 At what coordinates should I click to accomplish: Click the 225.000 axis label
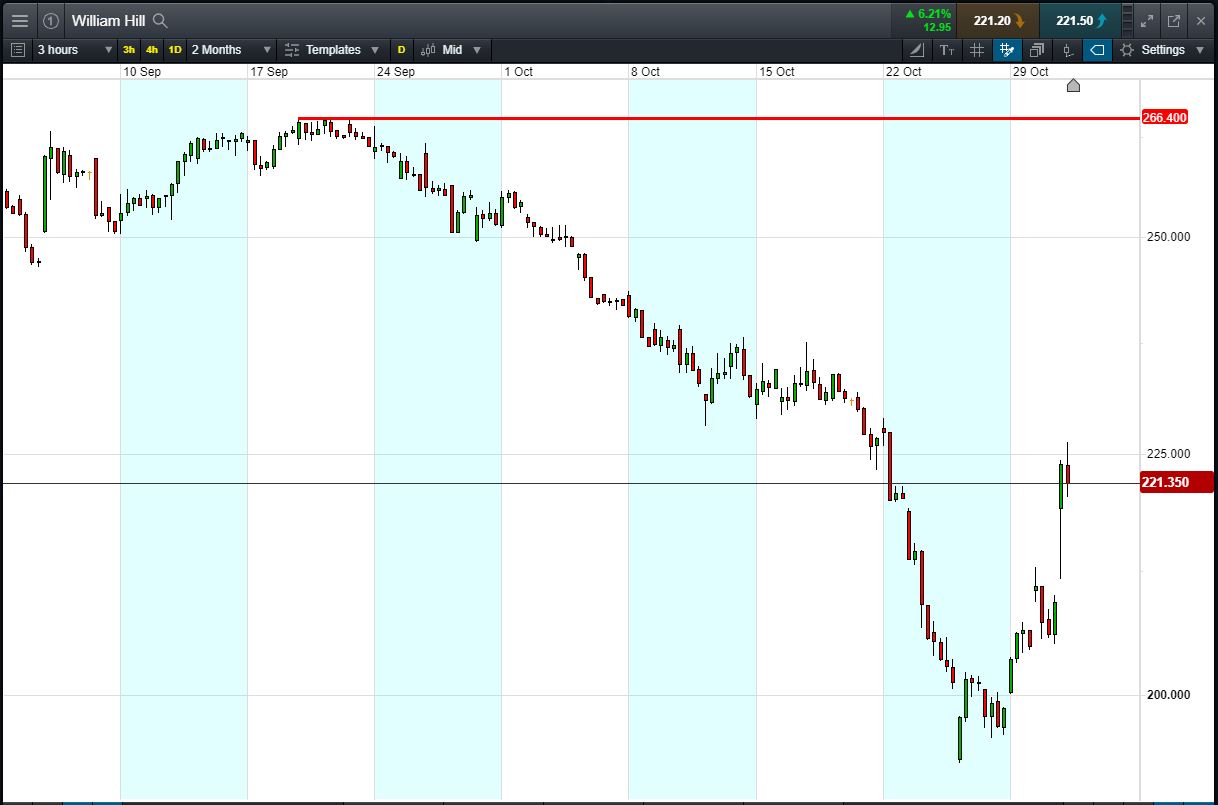(x=1167, y=454)
